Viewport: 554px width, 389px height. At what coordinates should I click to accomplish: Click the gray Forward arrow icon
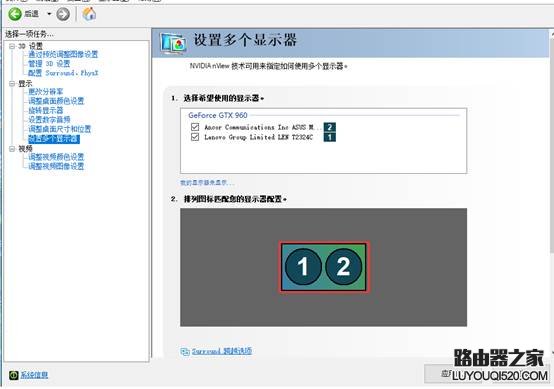point(63,14)
